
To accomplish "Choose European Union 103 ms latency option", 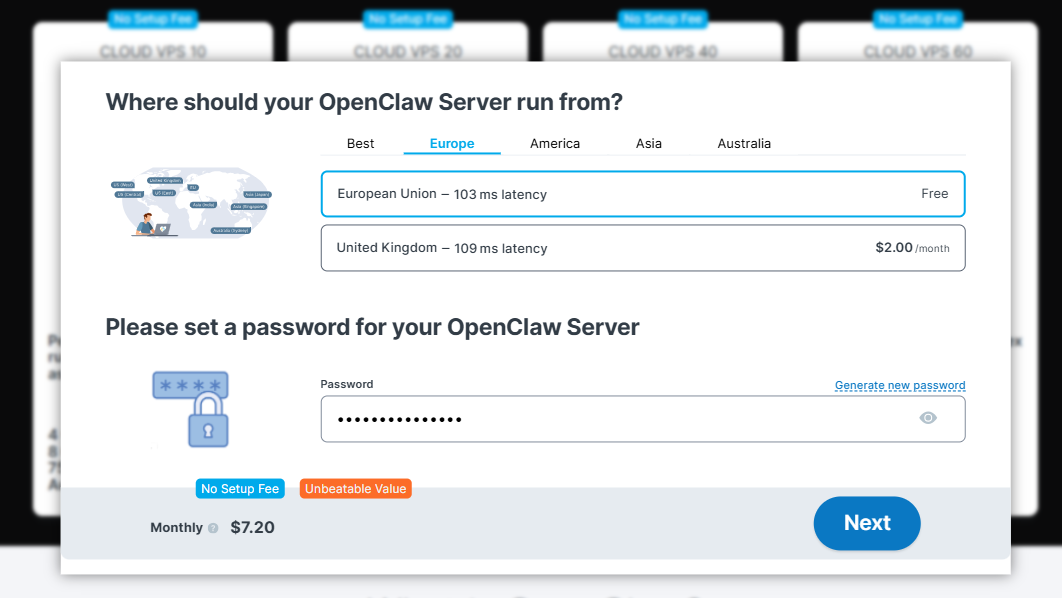I will [643, 194].
